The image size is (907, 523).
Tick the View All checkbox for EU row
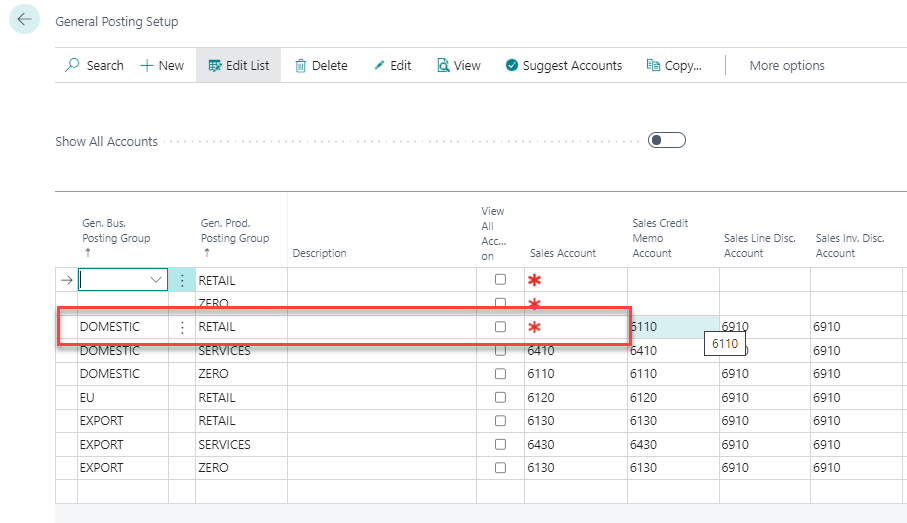500,398
